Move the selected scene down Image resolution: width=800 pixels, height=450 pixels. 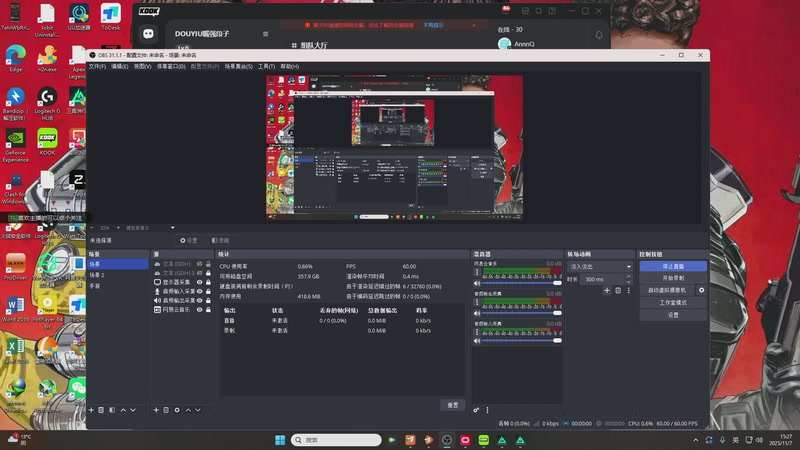(133, 410)
